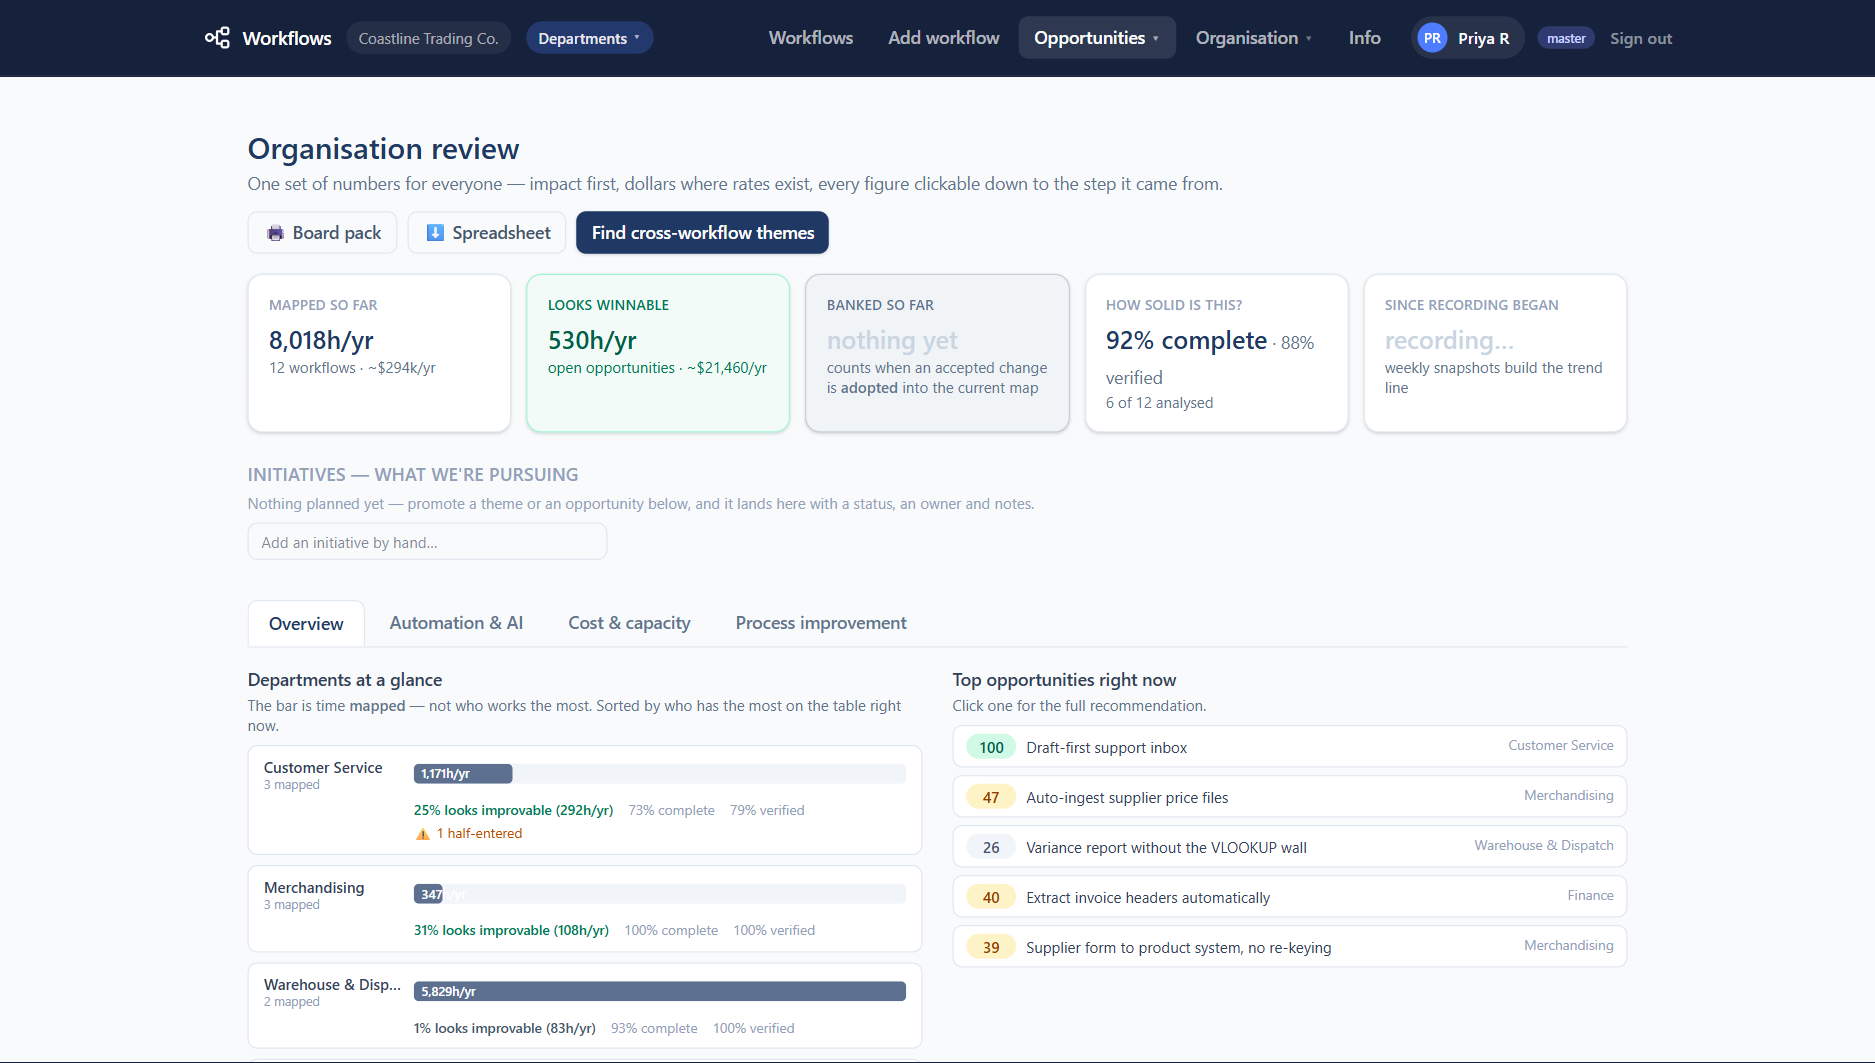Screen dimensions: 1875x1063
Task: Open the Mapped so far card
Action: tap(379, 353)
